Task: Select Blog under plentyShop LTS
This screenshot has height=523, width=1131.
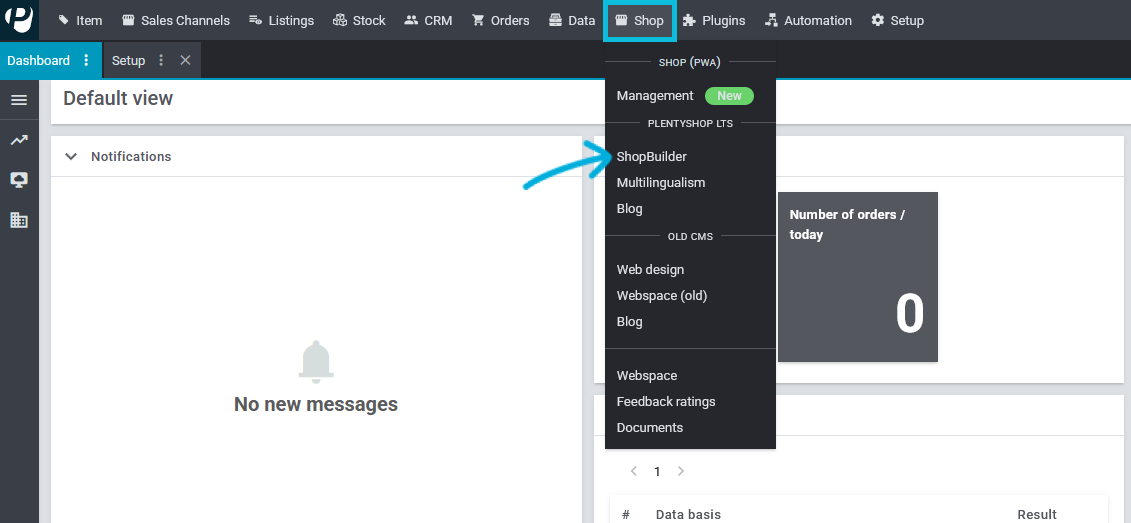Action: point(630,208)
